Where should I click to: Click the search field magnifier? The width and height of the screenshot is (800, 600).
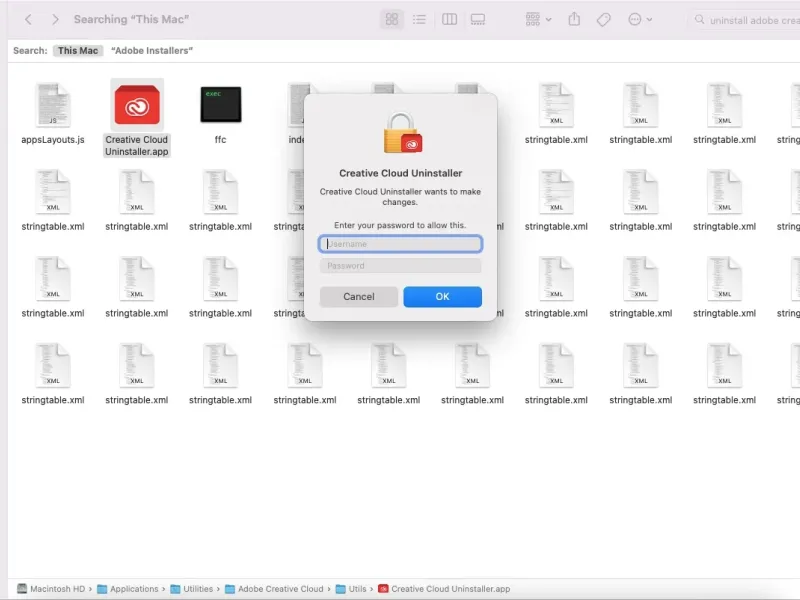(x=699, y=19)
